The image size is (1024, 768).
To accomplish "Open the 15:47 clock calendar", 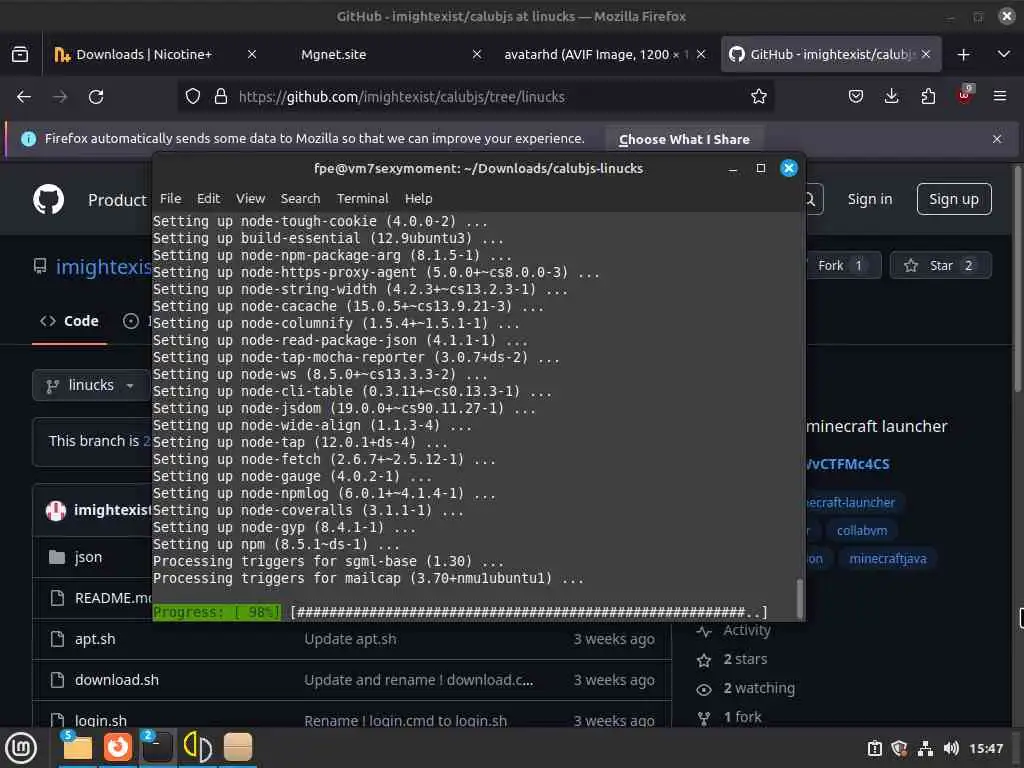I will 986,748.
